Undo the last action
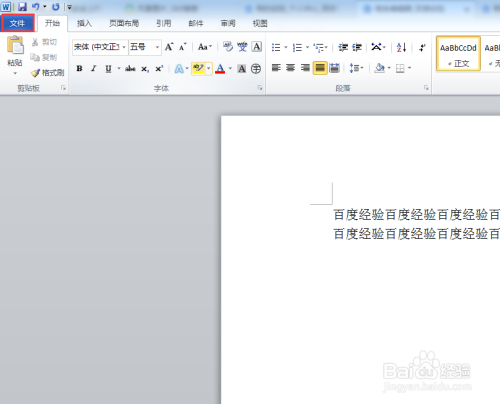 click(x=35, y=7)
